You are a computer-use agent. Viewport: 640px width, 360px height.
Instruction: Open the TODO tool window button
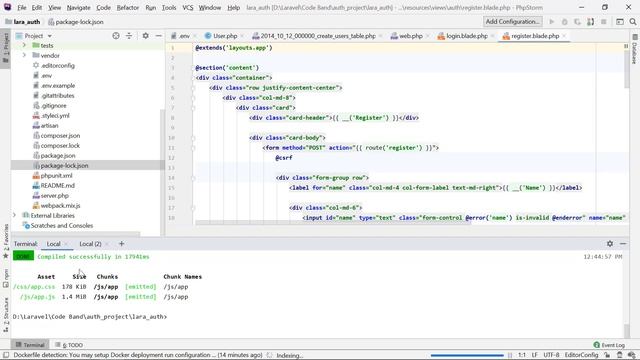click(x=69, y=345)
